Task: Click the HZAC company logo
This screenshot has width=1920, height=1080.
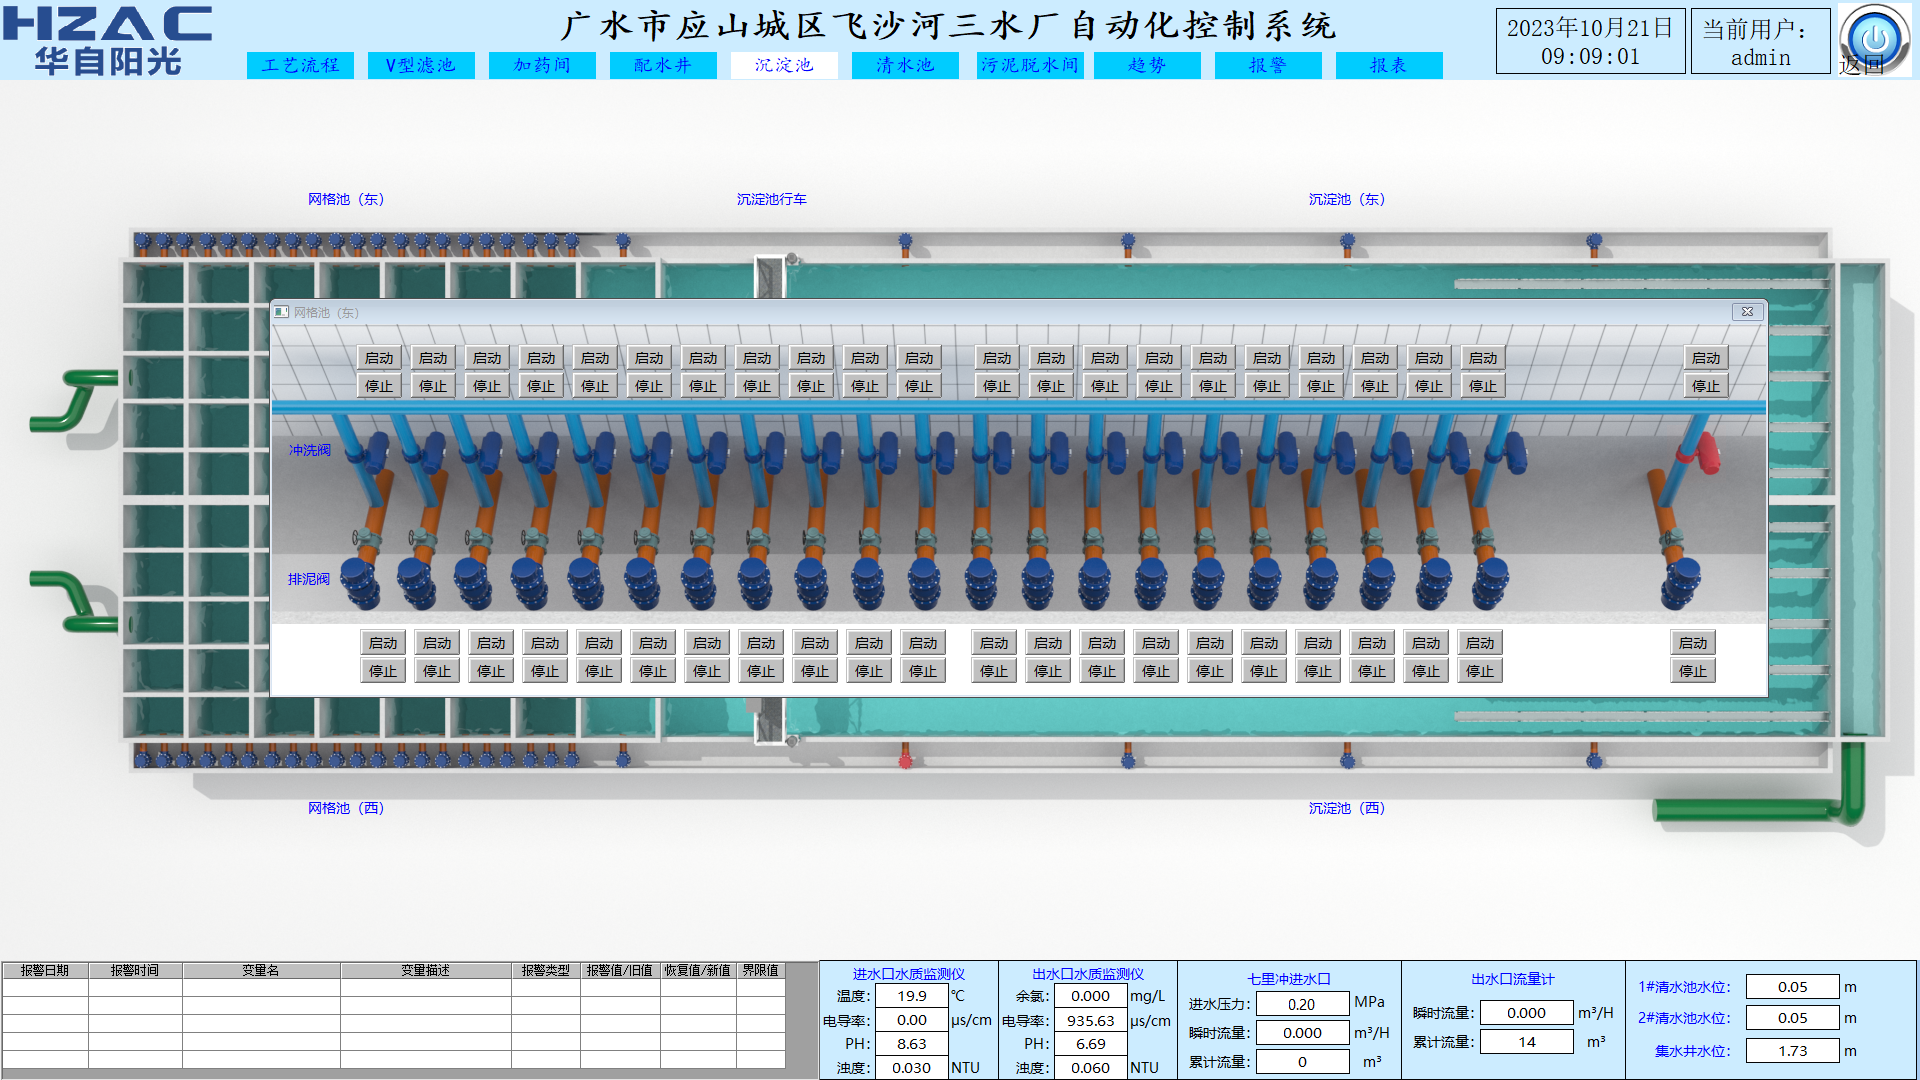Action: tap(107, 40)
